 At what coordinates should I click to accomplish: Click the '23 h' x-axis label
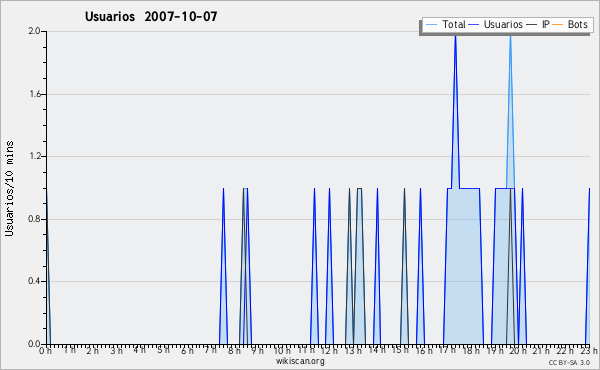click(x=589, y=350)
